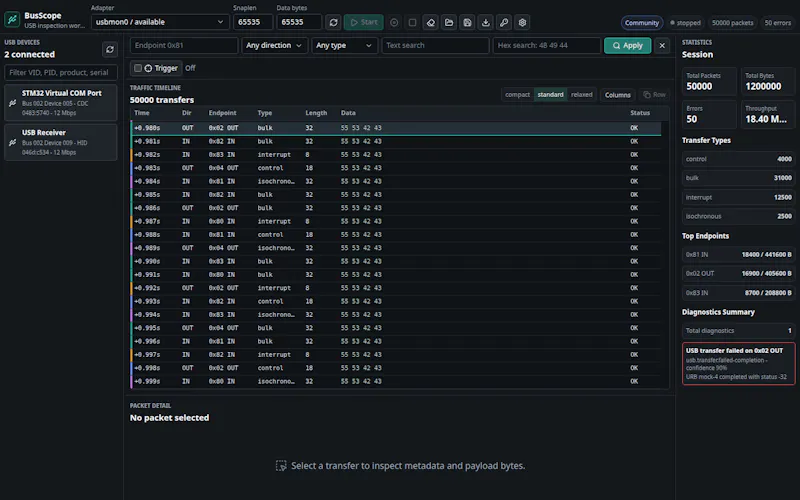Click the Total Packets 50000 card
Screen dimensions: 800x500
coord(709,82)
